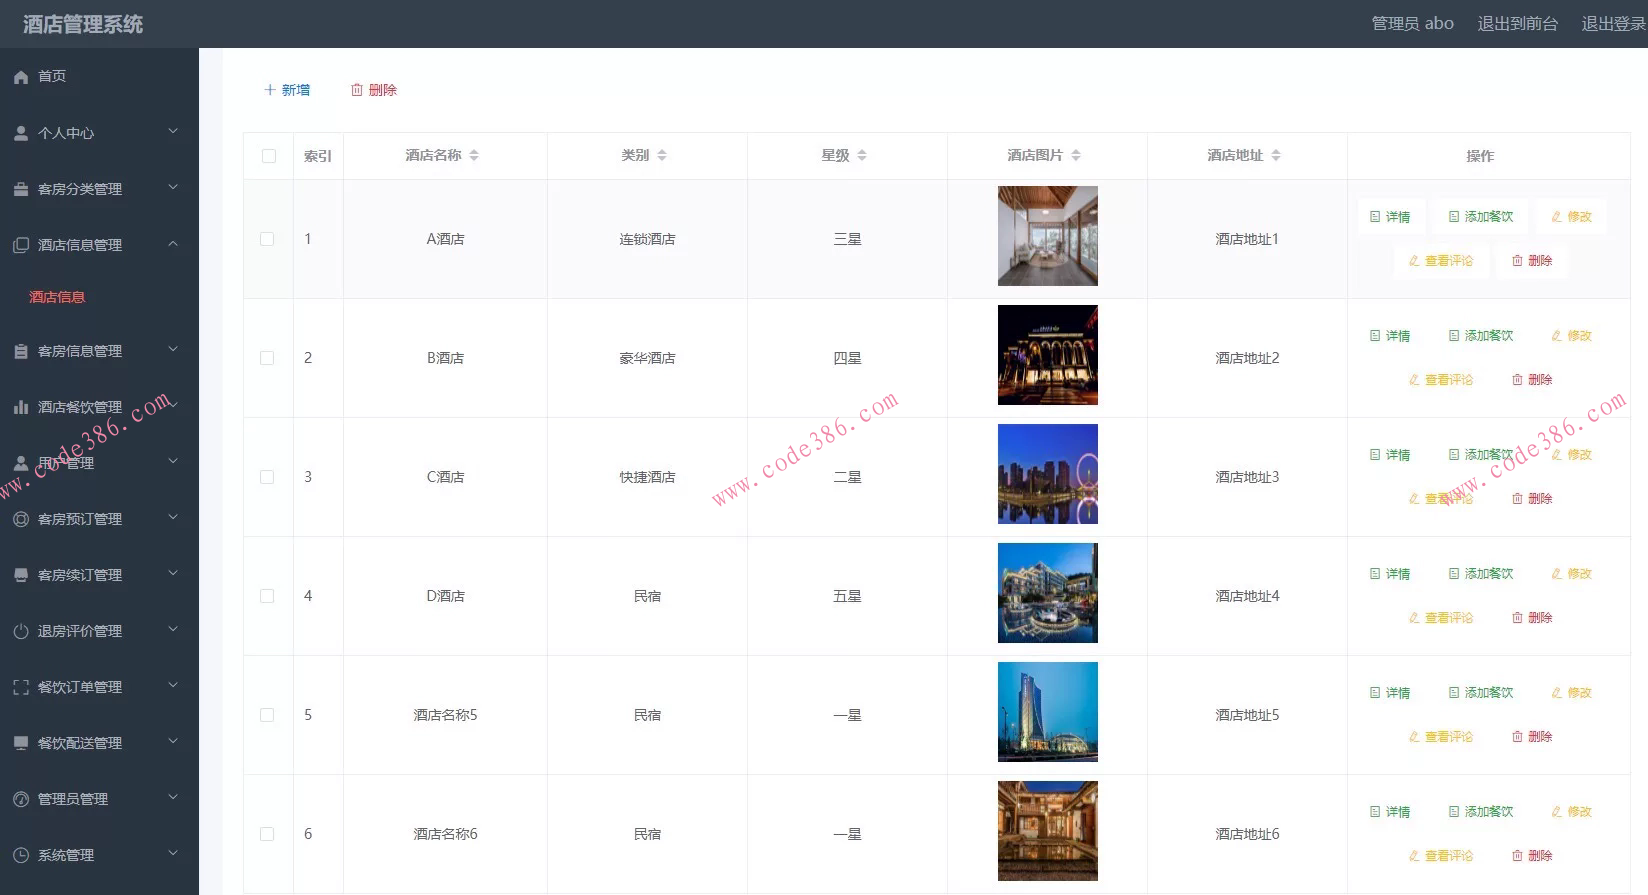Click 查看评论 for B酒店 row
Image resolution: width=1648 pixels, height=895 pixels.
click(x=1441, y=380)
